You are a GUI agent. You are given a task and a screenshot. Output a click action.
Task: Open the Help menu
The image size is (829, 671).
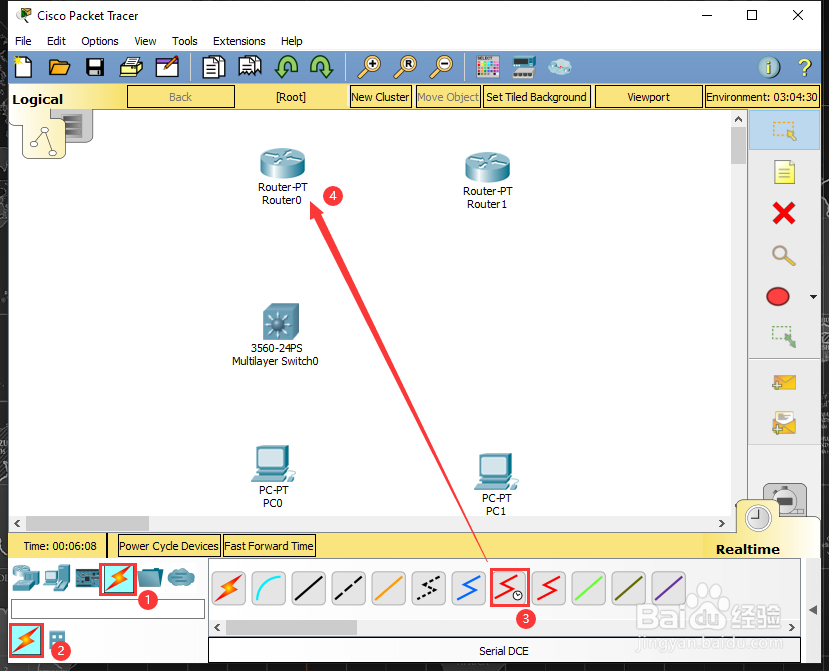click(x=291, y=41)
